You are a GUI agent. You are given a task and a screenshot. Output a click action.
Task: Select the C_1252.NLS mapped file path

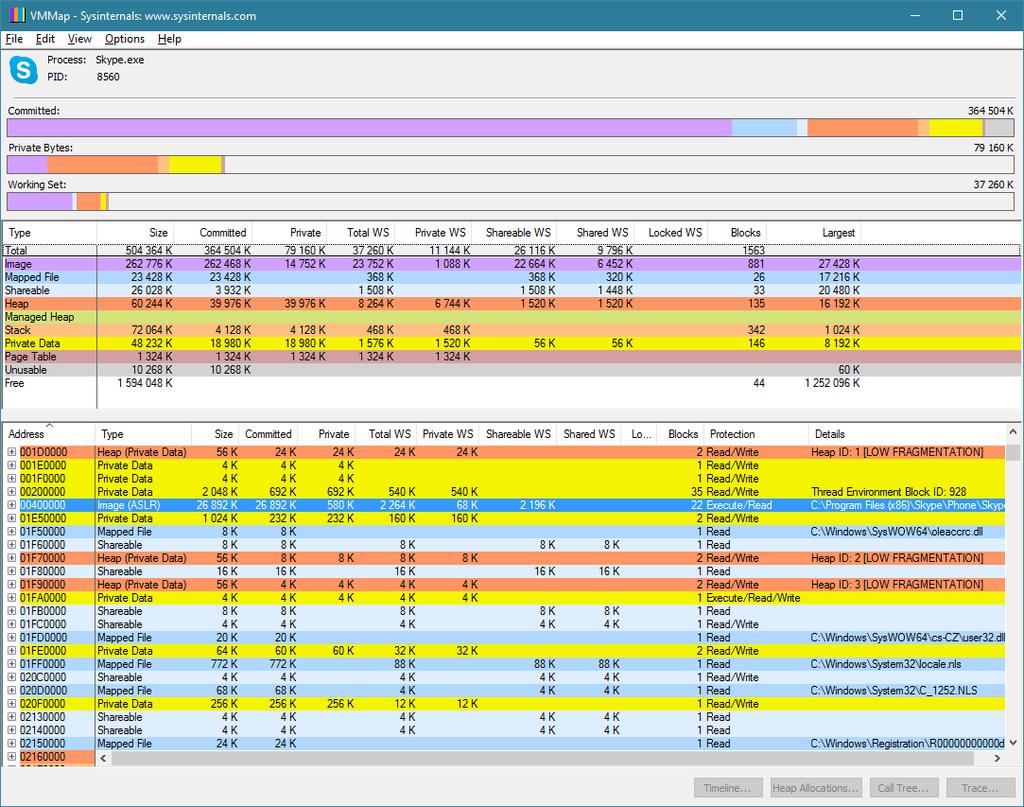(894, 690)
